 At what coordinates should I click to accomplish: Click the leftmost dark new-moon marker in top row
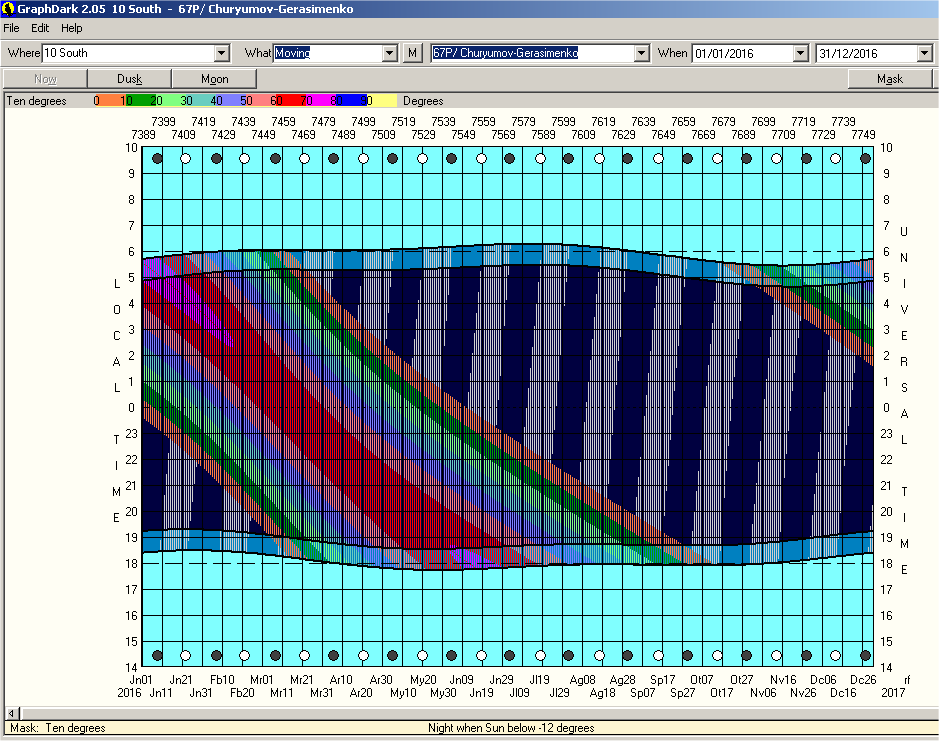click(x=157, y=158)
